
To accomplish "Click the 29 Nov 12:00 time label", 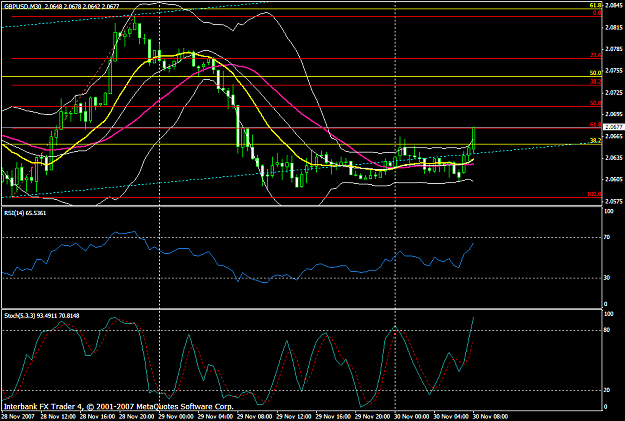I will (293, 417).
